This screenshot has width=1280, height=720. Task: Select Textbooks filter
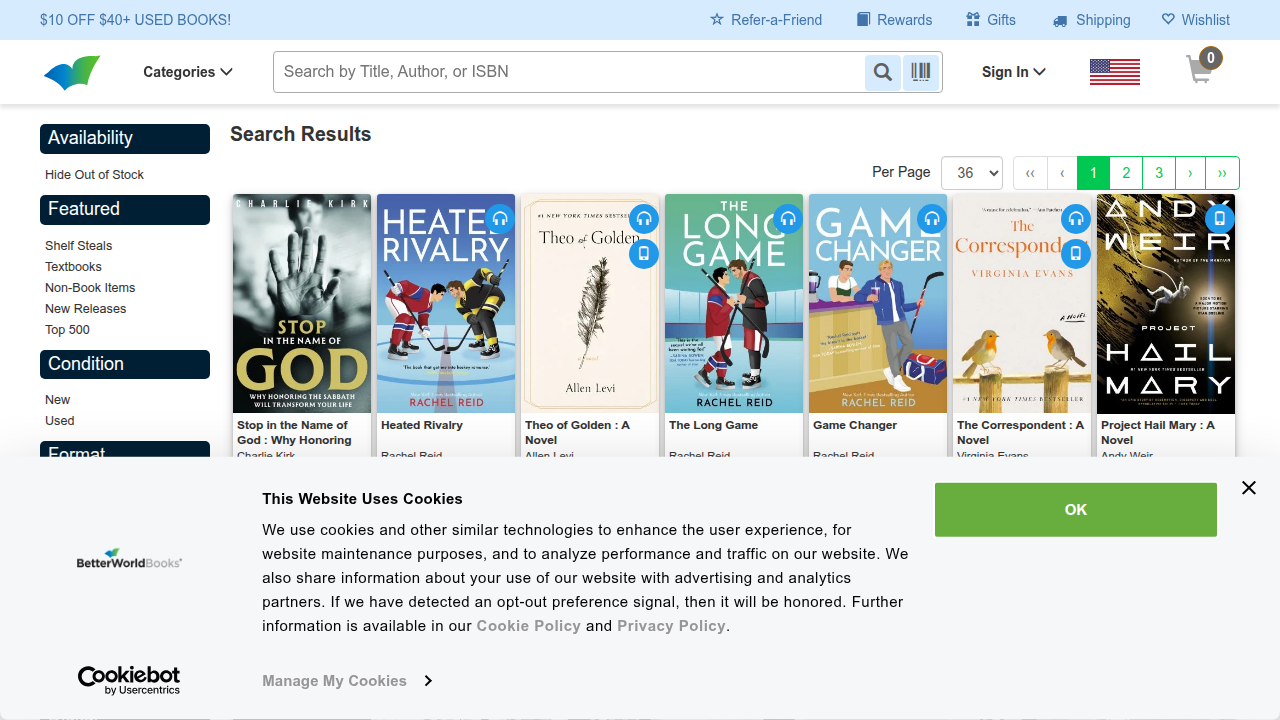73,267
